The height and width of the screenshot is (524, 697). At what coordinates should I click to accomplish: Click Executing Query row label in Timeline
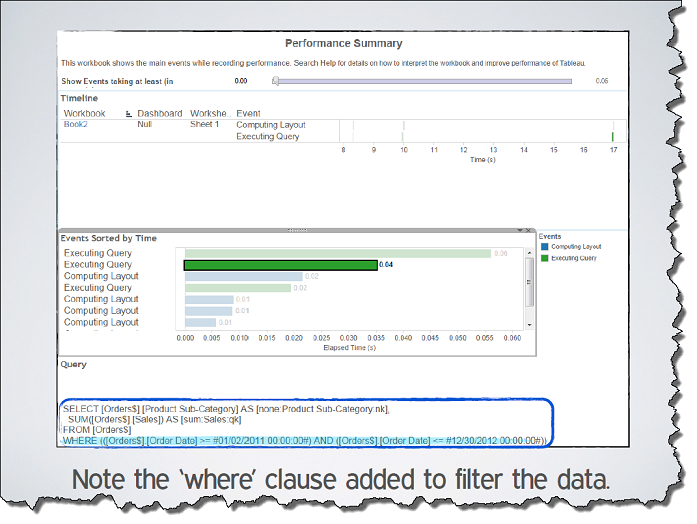[x=267, y=136]
